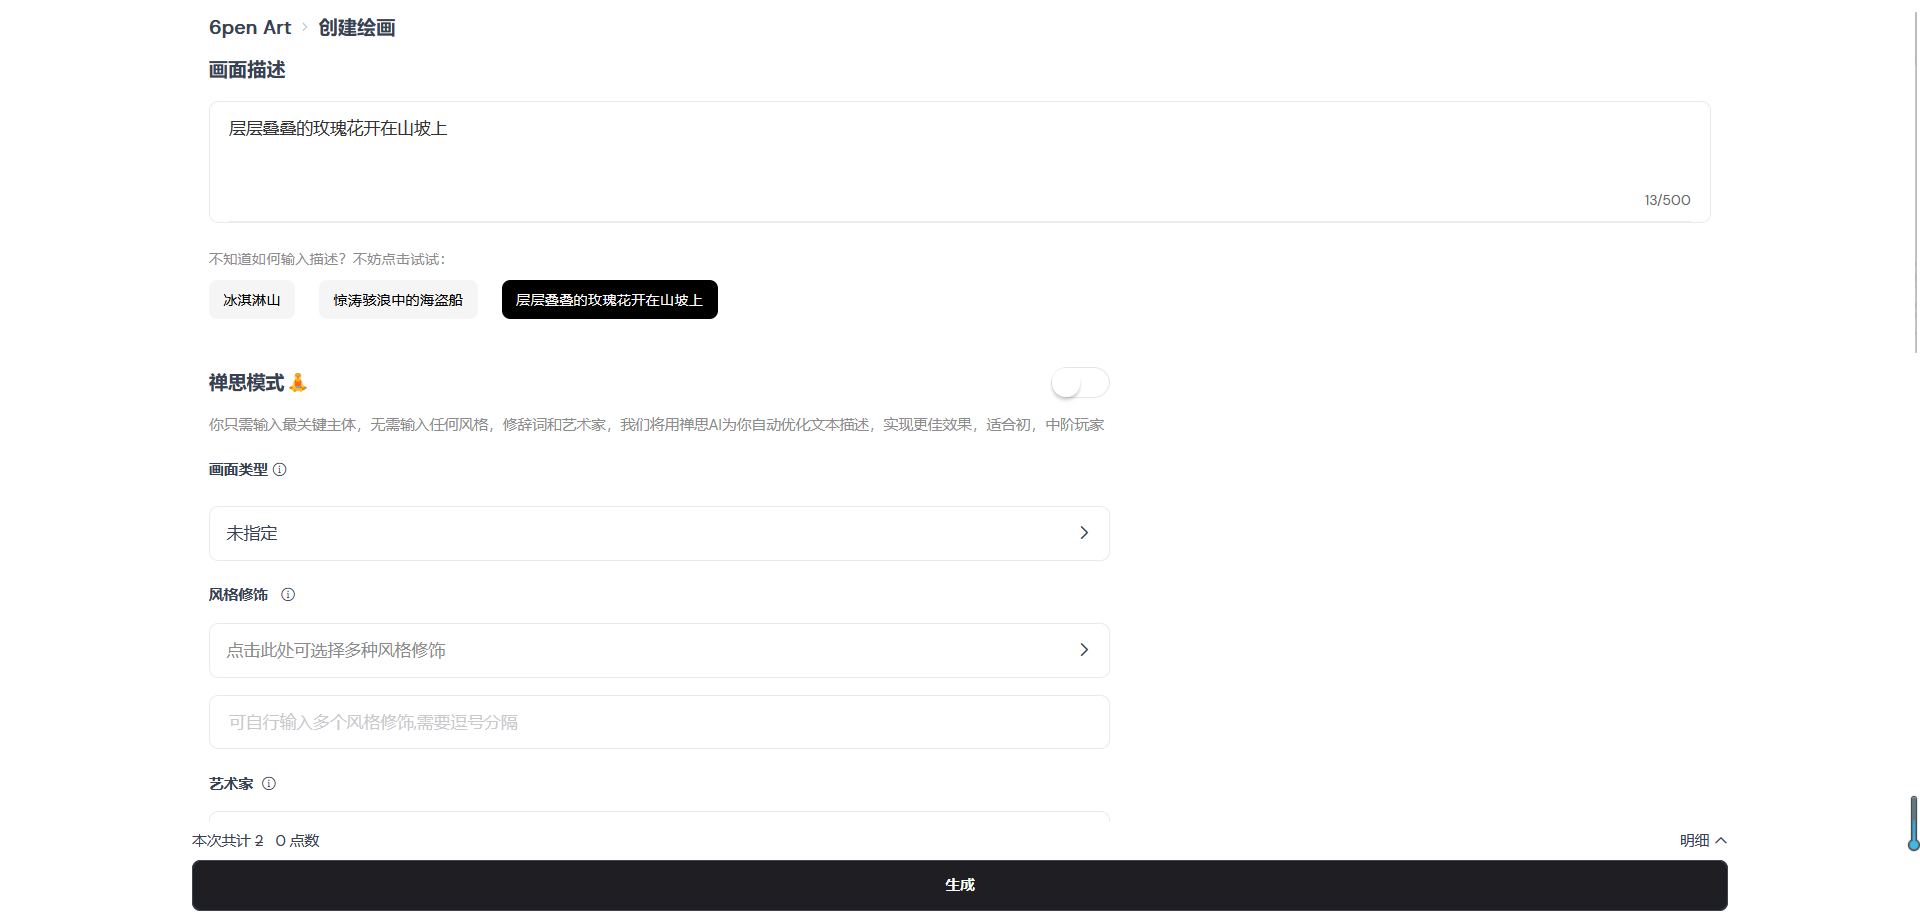This screenshot has width=1920, height=919.
Task: Open the 画面类型 selector showing 未指定
Action: [659, 533]
